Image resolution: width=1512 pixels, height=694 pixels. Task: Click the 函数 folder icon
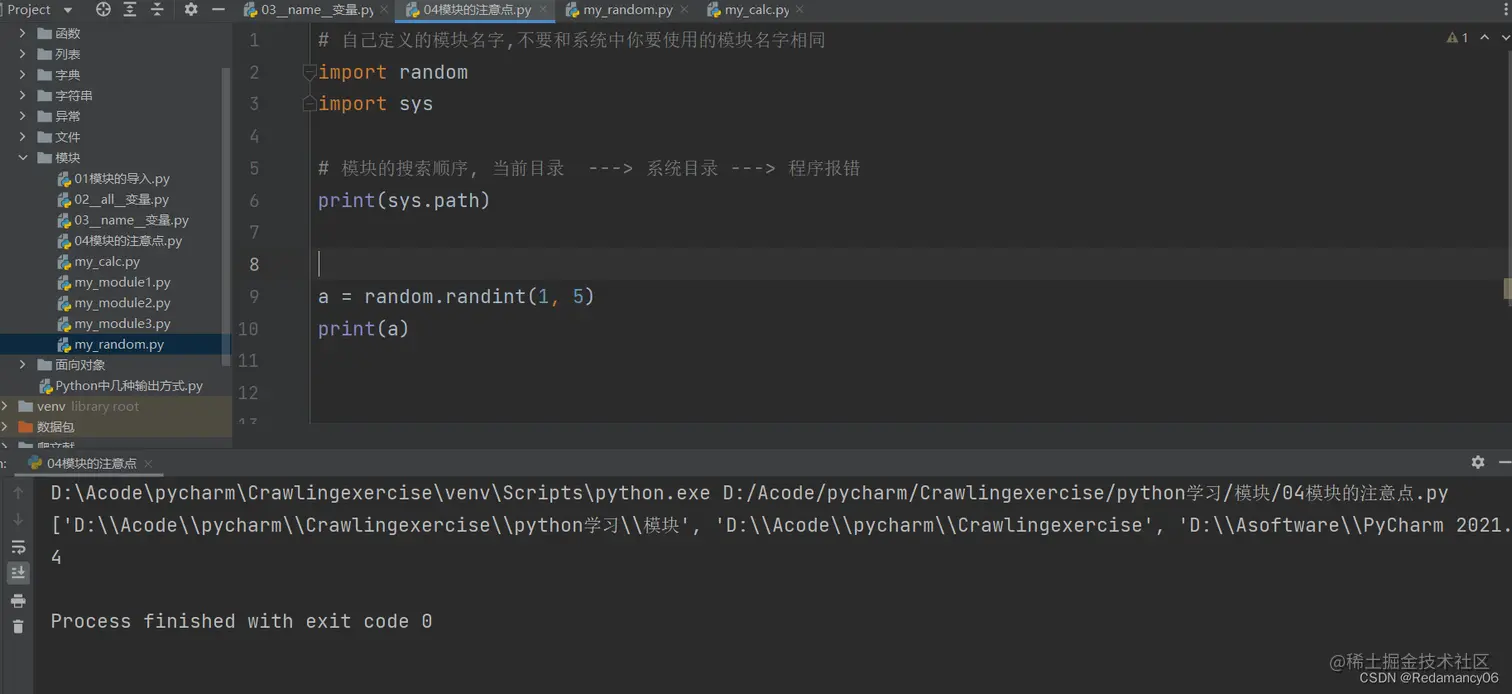point(44,33)
